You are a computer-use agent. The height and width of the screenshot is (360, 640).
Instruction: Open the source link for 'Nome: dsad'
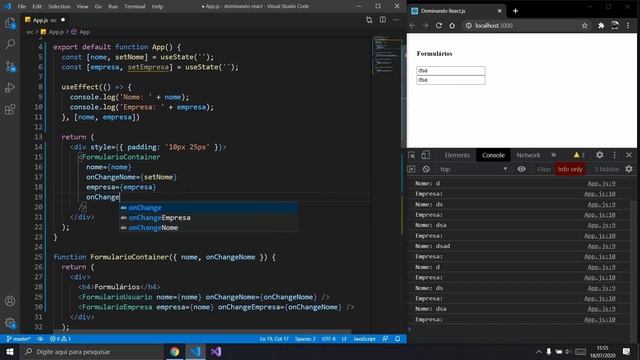[601, 246]
